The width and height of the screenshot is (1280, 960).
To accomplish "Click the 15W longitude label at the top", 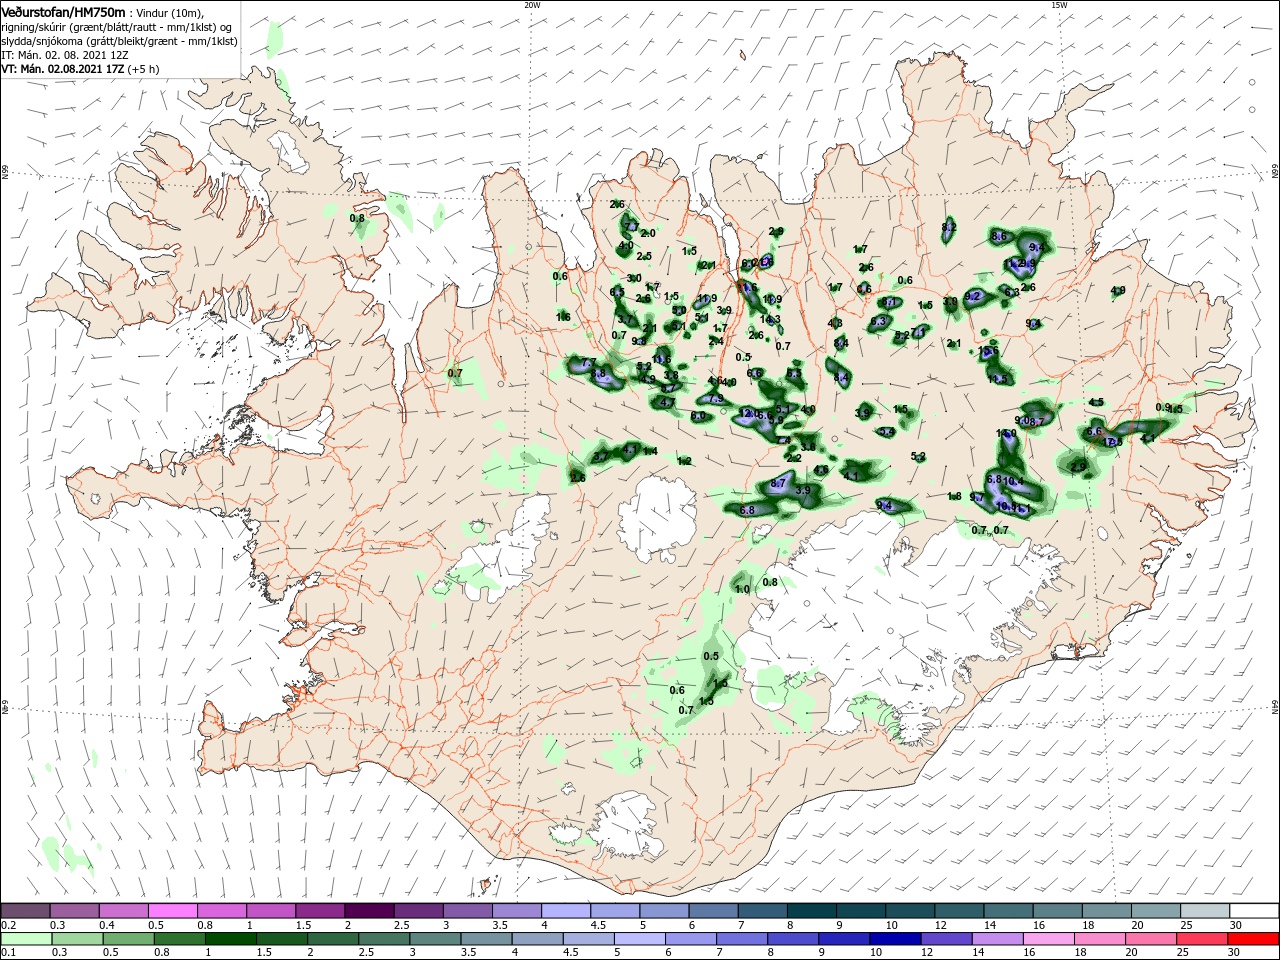I will (x=1059, y=5).
